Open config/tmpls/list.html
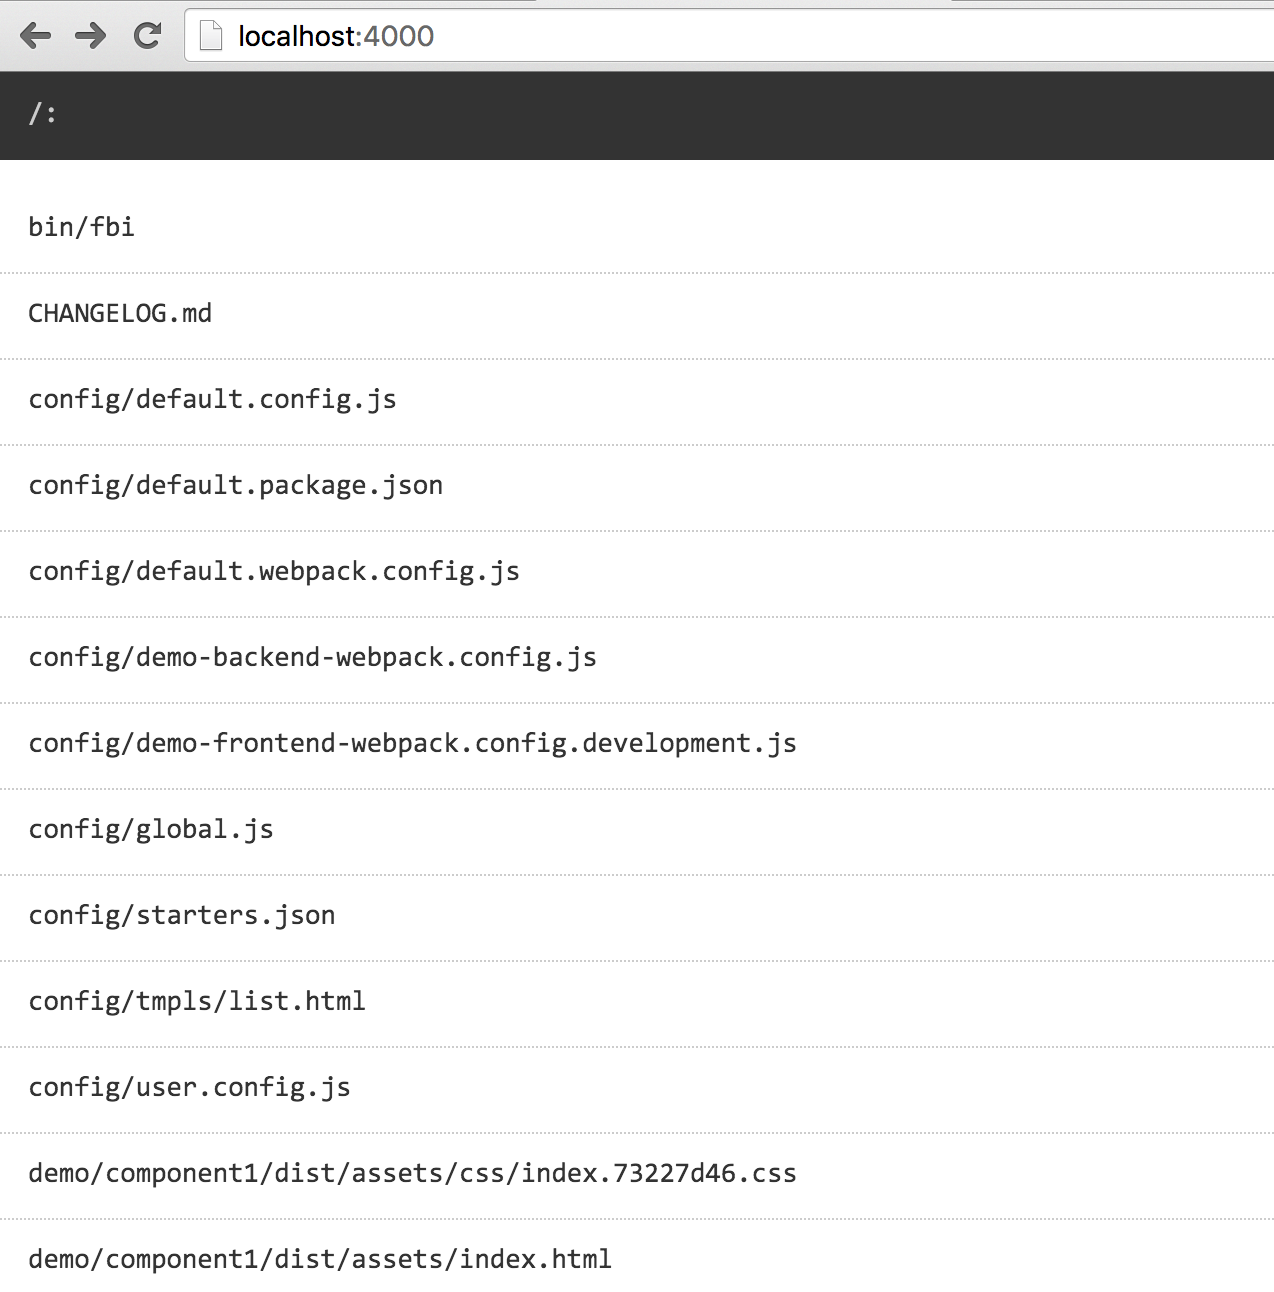 tap(197, 1001)
